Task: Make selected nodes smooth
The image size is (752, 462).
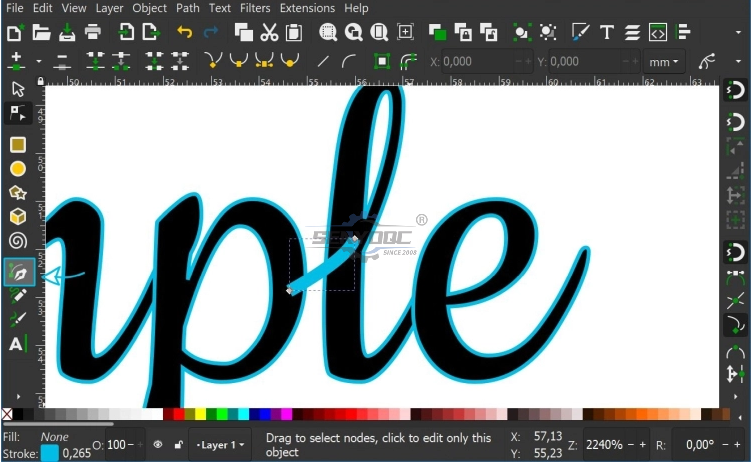Action: 238,61
